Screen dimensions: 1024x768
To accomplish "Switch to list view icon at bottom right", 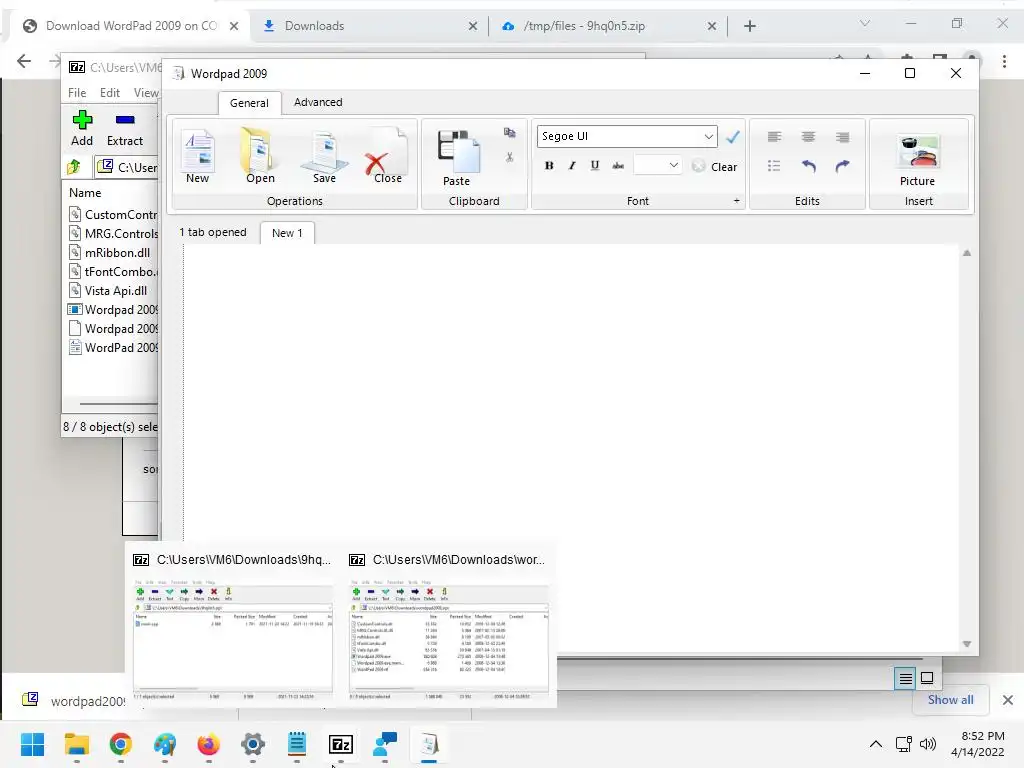I will [x=905, y=679].
